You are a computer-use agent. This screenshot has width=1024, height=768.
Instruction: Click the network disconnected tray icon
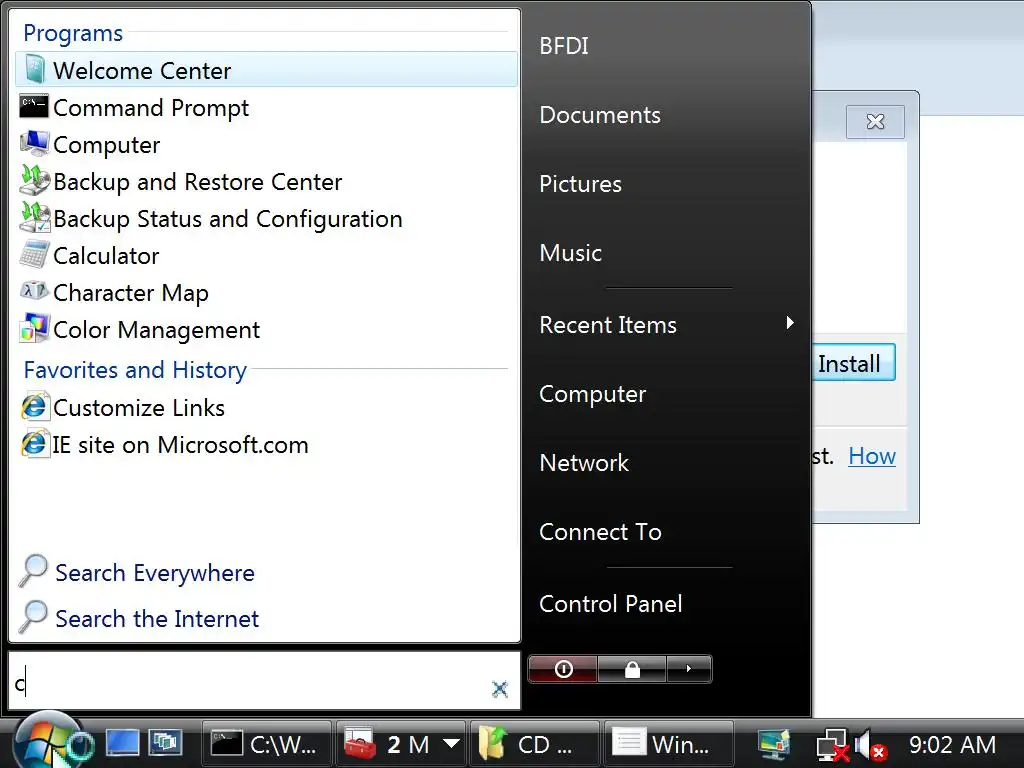click(x=832, y=745)
